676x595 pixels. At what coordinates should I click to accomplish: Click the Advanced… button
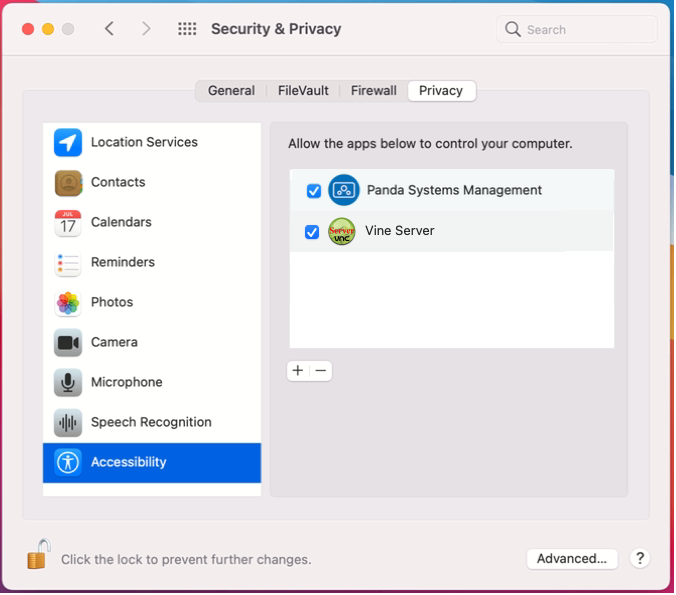pos(573,560)
